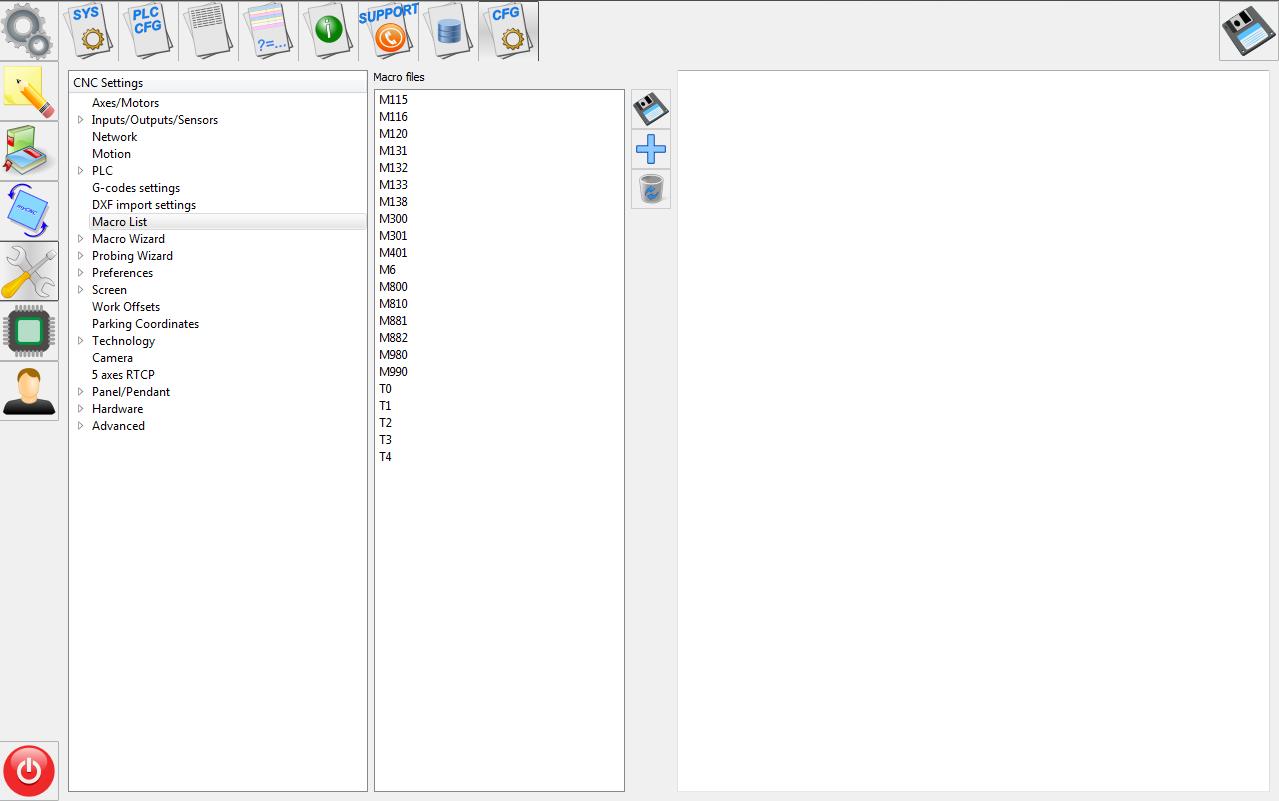Image resolution: width=1279 pixels, height=801 pixels.
Task: Open the user profile sidebar icon
Action: coord(29,391)
